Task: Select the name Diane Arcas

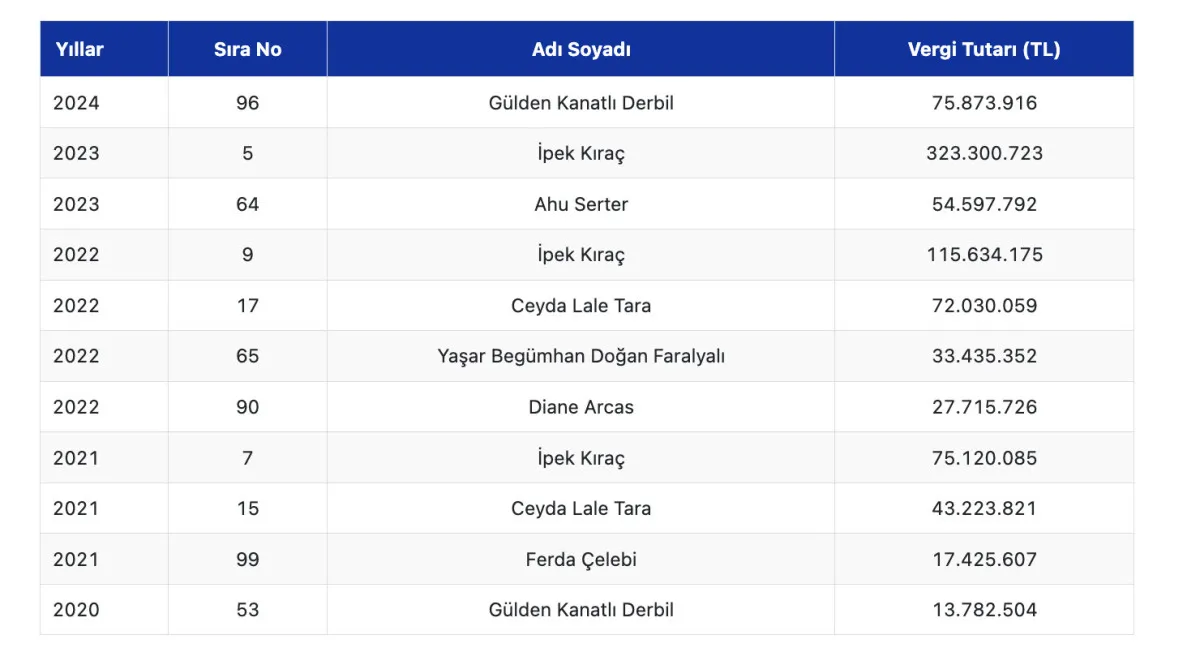Action: pos(581,407)
